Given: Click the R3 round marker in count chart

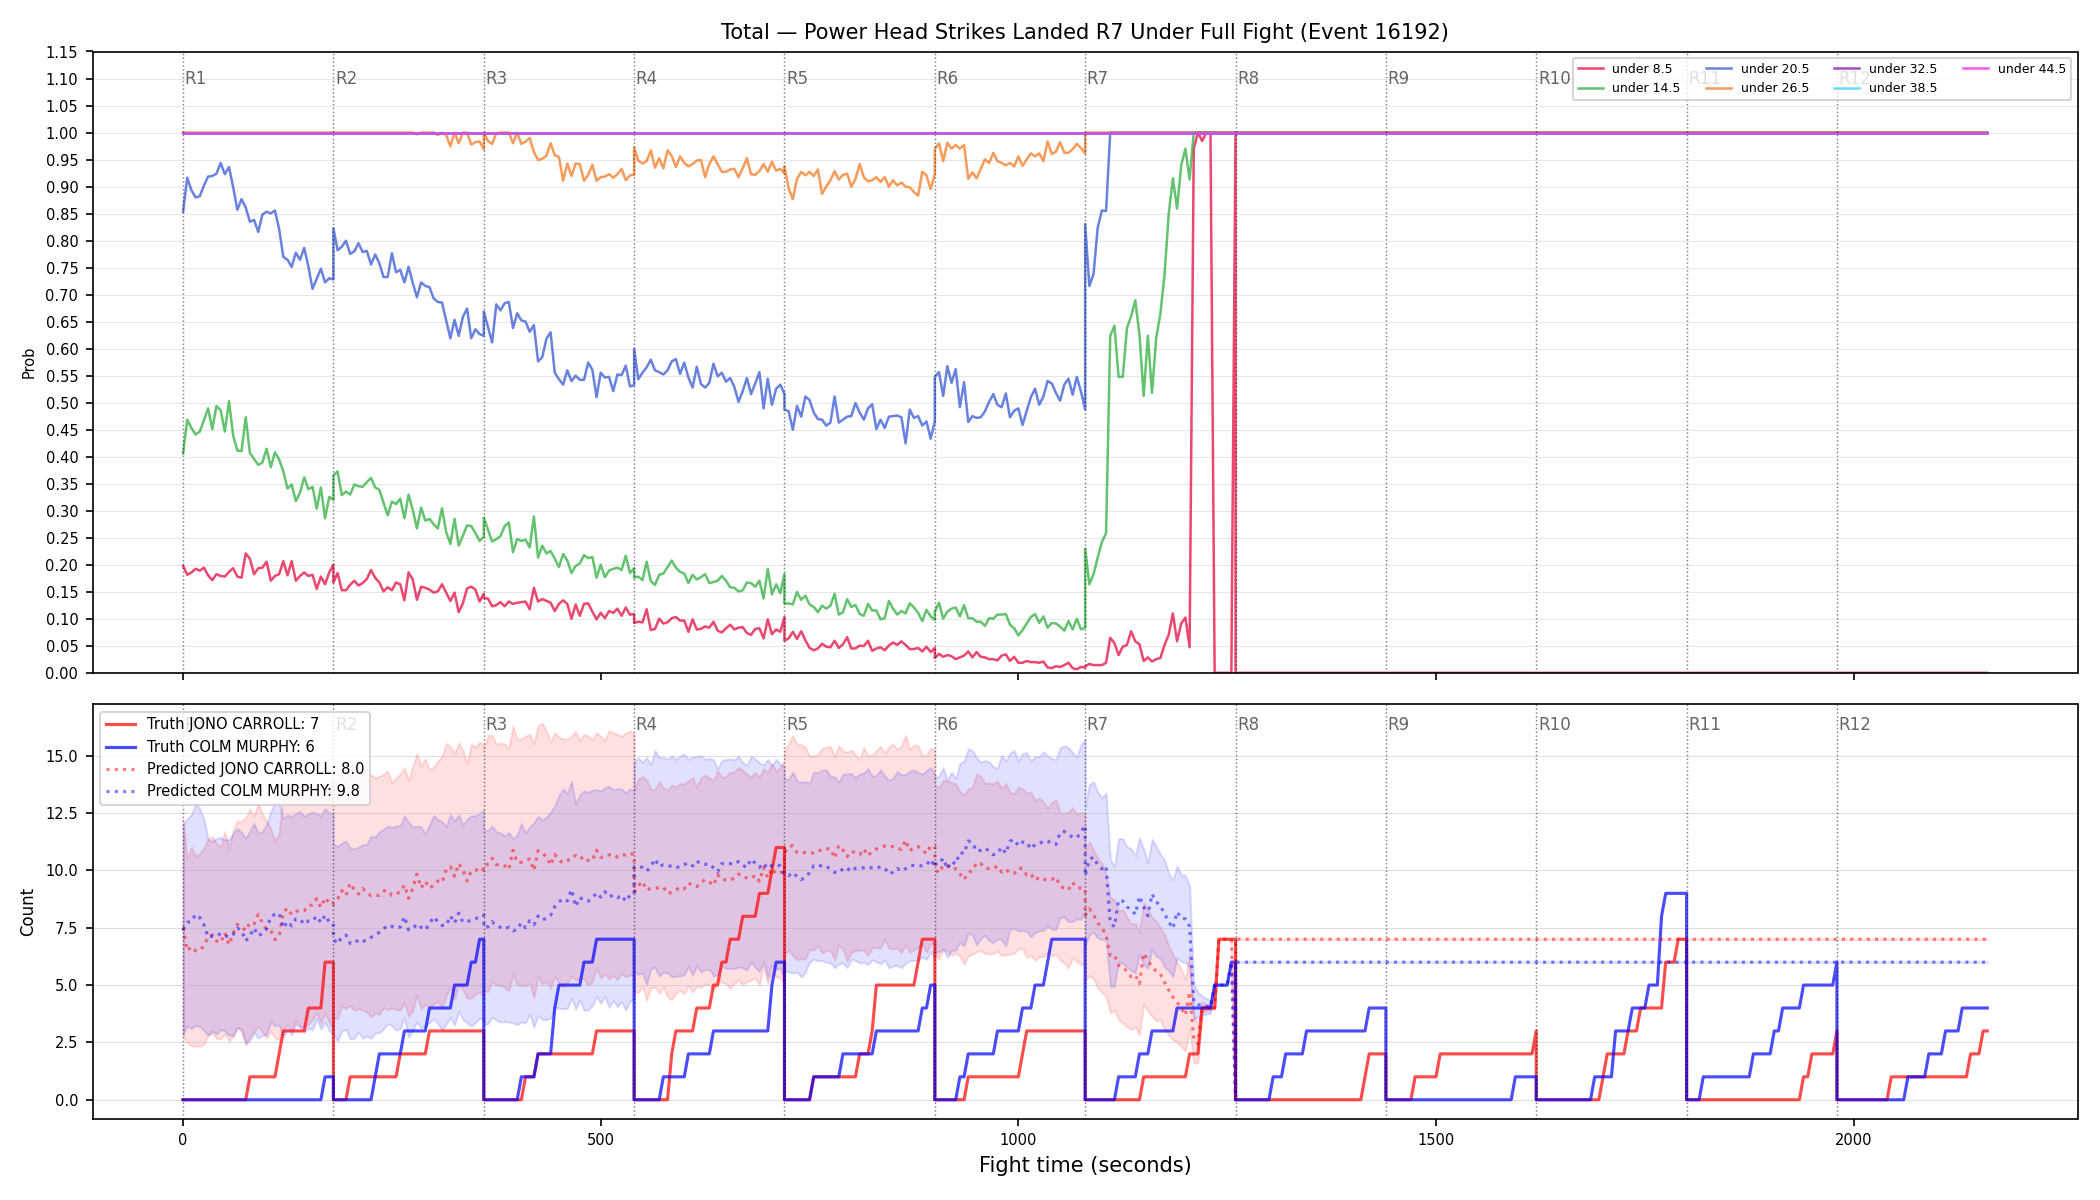Looking at the screenshot, I should (x=496, y=724).
